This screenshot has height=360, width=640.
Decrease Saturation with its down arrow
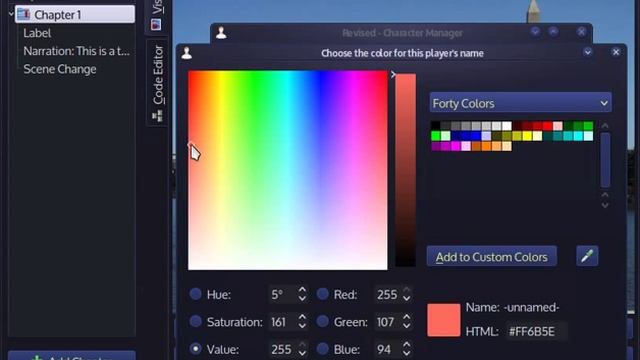click(x=302, y=326)
